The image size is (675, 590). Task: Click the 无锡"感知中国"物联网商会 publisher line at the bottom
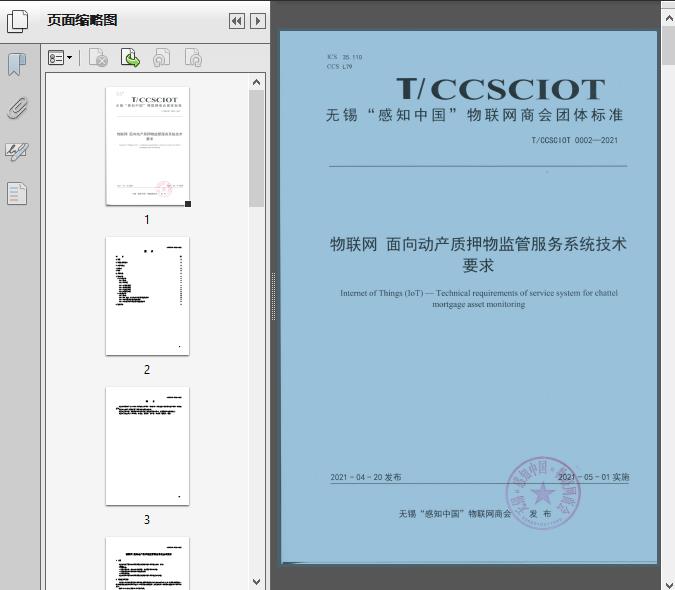[455, 513]
